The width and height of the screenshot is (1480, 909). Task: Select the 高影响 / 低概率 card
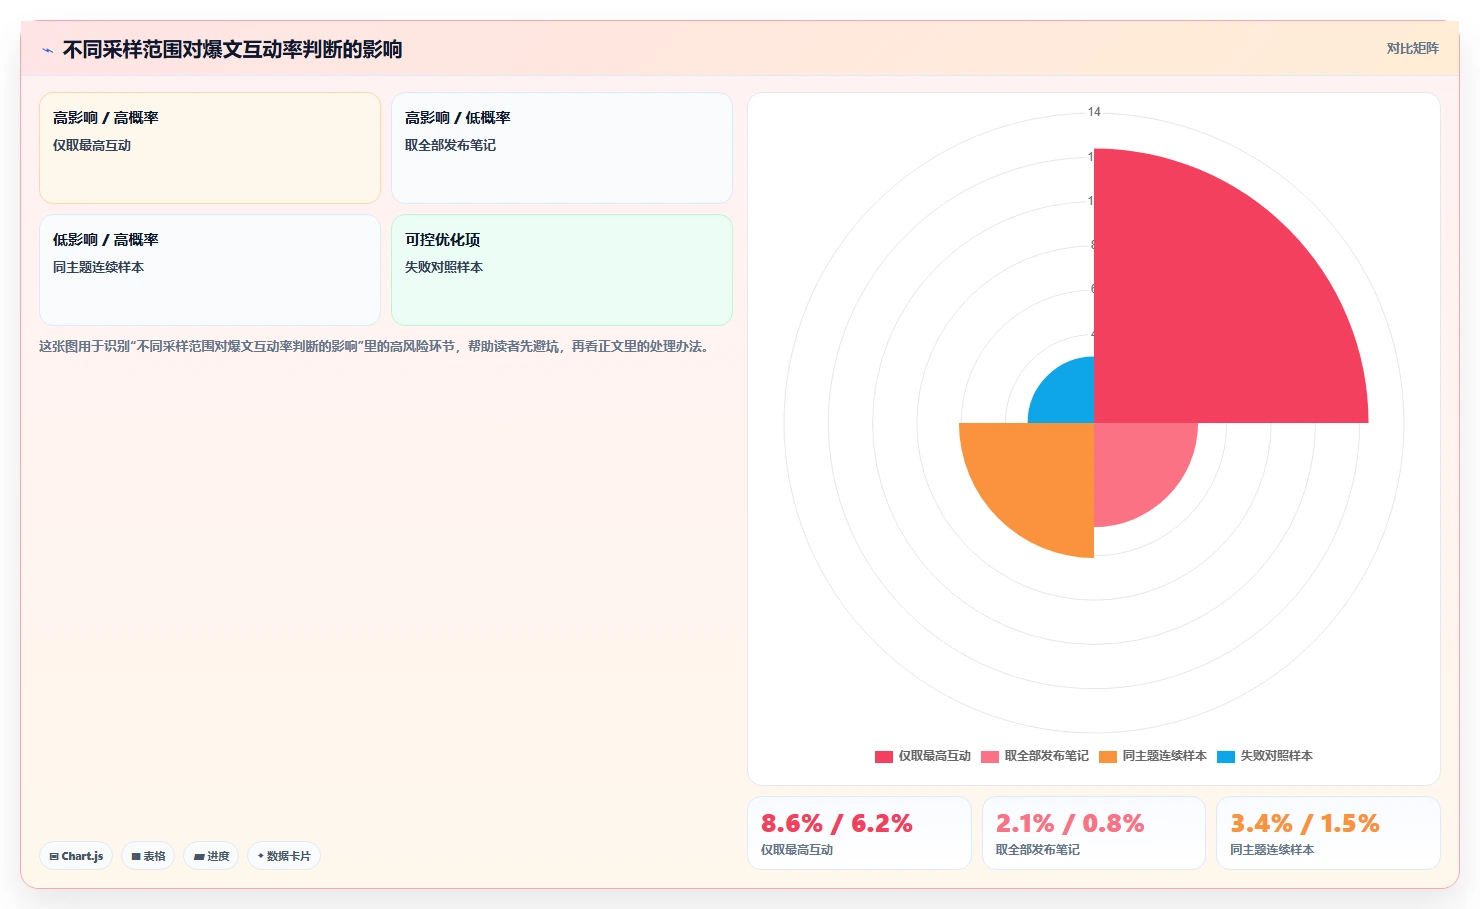coord(562,148)
